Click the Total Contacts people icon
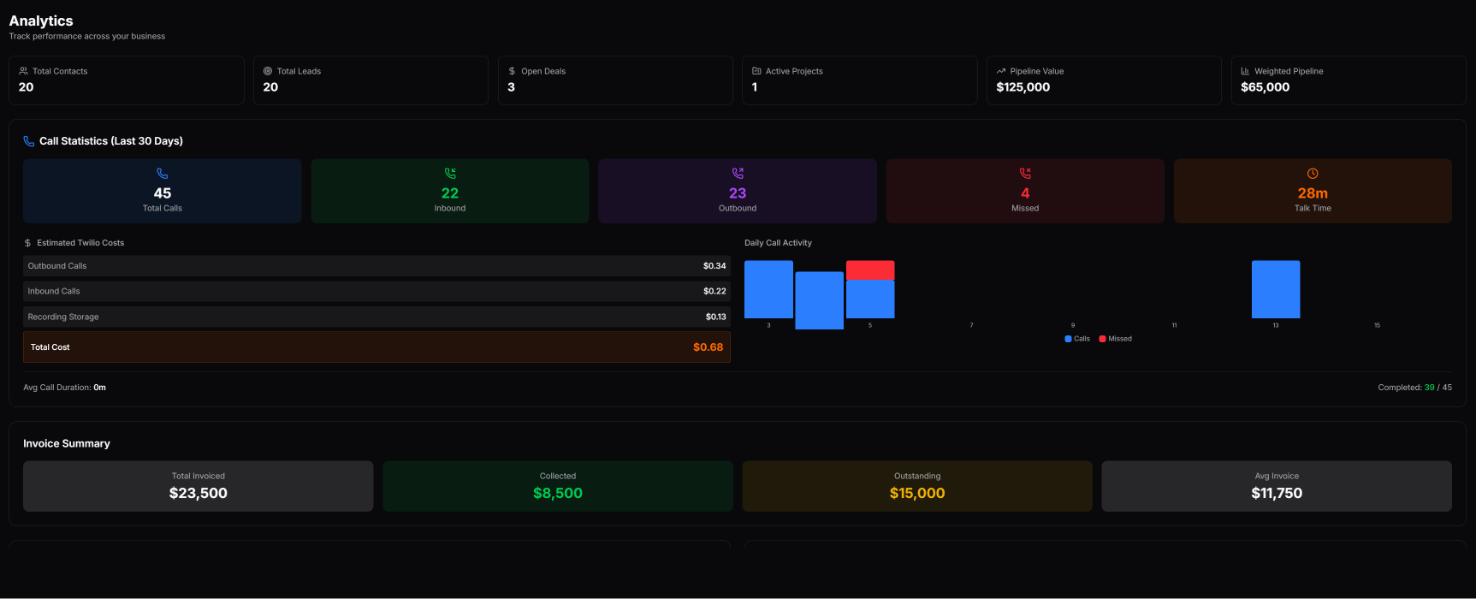 (23, 71)
